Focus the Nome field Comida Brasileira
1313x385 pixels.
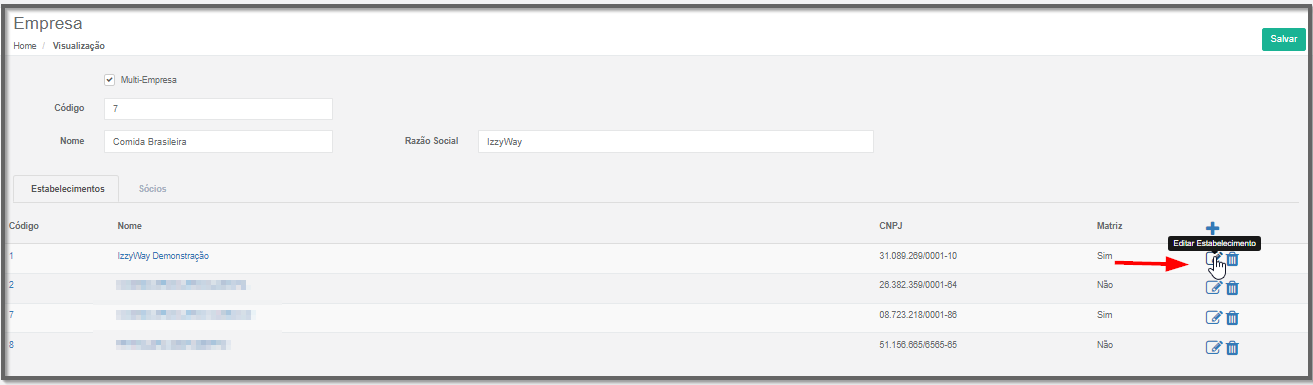click(218, 142)
